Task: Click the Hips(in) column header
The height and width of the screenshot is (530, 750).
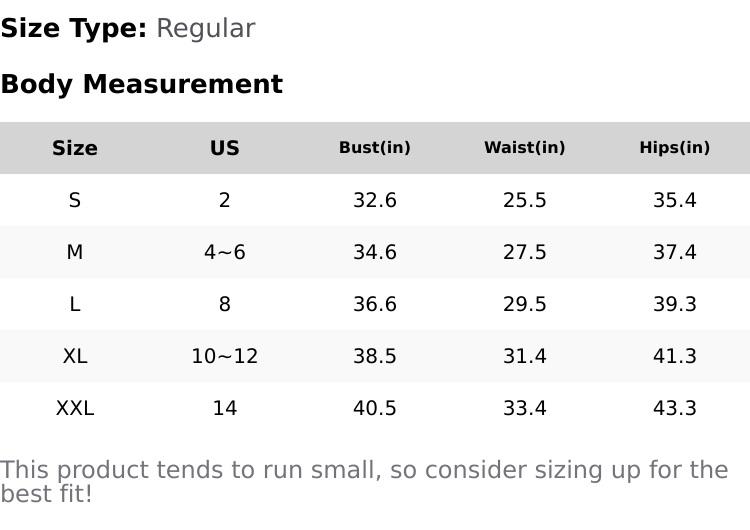Action: click(x=675, y=148)
